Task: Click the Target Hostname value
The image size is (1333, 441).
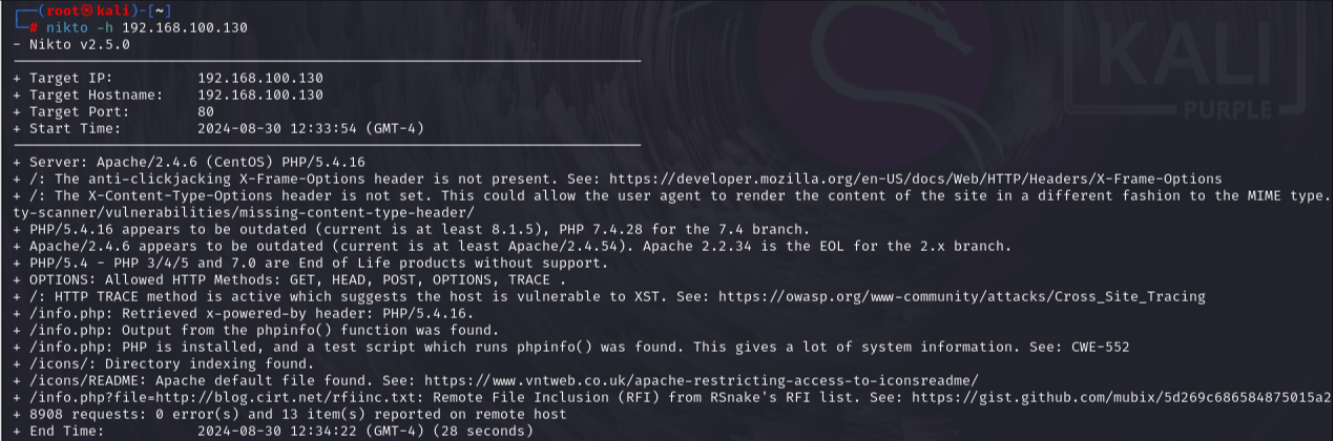Action: (x=260, y=95)
